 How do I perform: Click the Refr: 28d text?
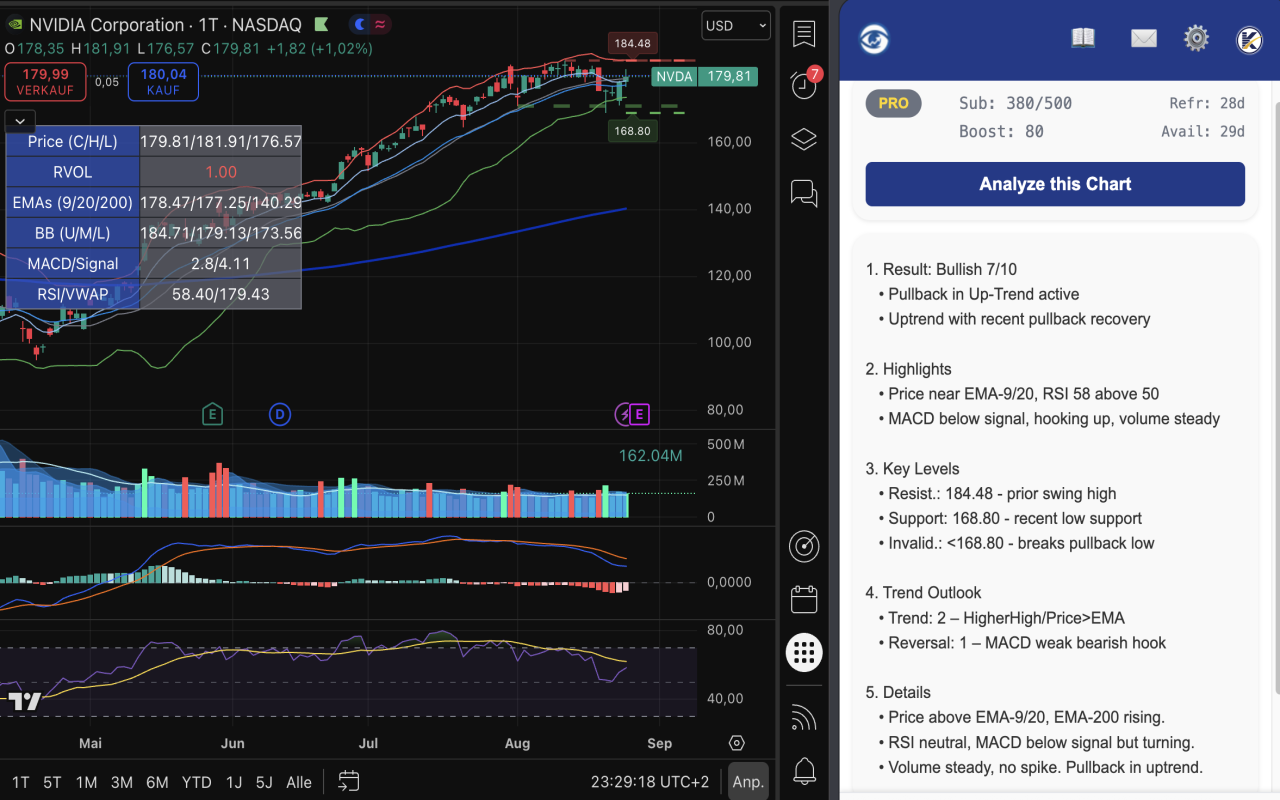pyautogui.click(x=1207, y=103)
